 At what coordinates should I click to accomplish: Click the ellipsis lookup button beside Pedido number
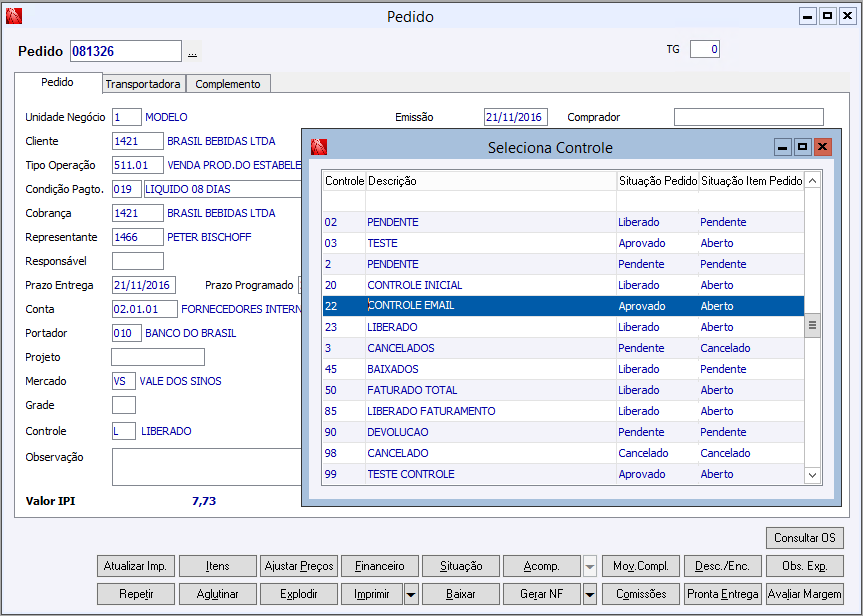(192, 52)
